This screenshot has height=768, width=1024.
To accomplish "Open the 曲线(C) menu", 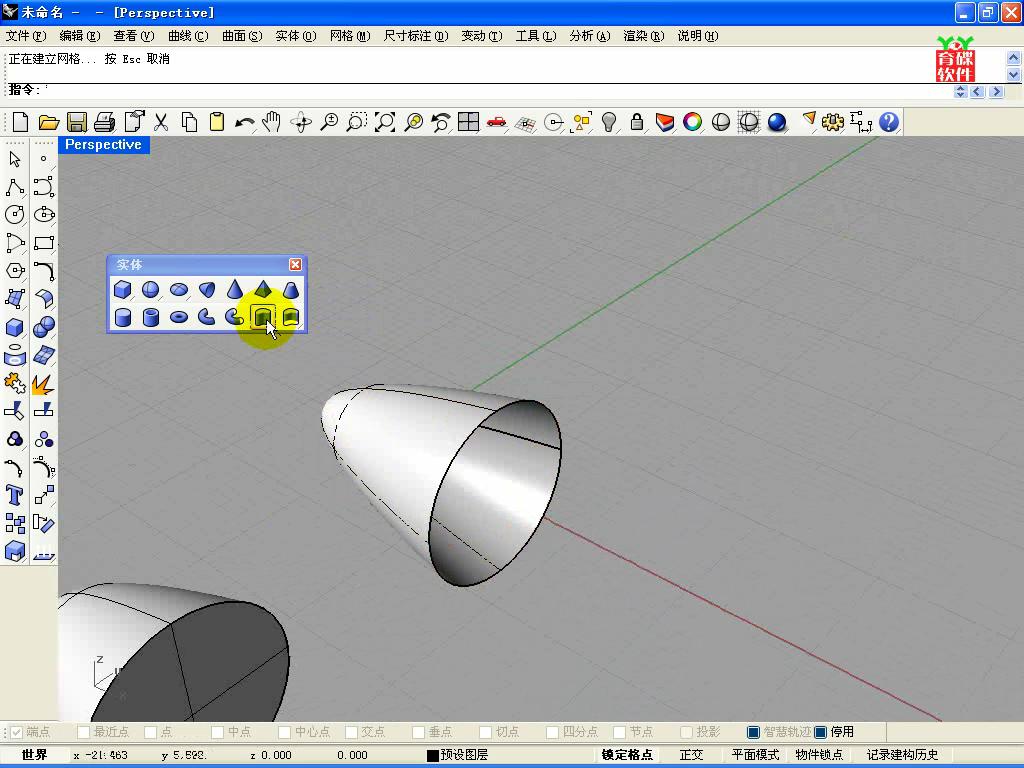I will (x=188, y=36).
